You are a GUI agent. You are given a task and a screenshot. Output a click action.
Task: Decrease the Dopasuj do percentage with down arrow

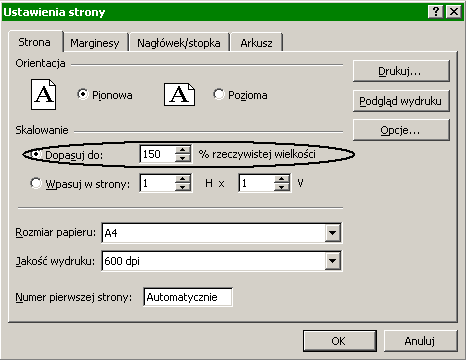click(183, 158)
